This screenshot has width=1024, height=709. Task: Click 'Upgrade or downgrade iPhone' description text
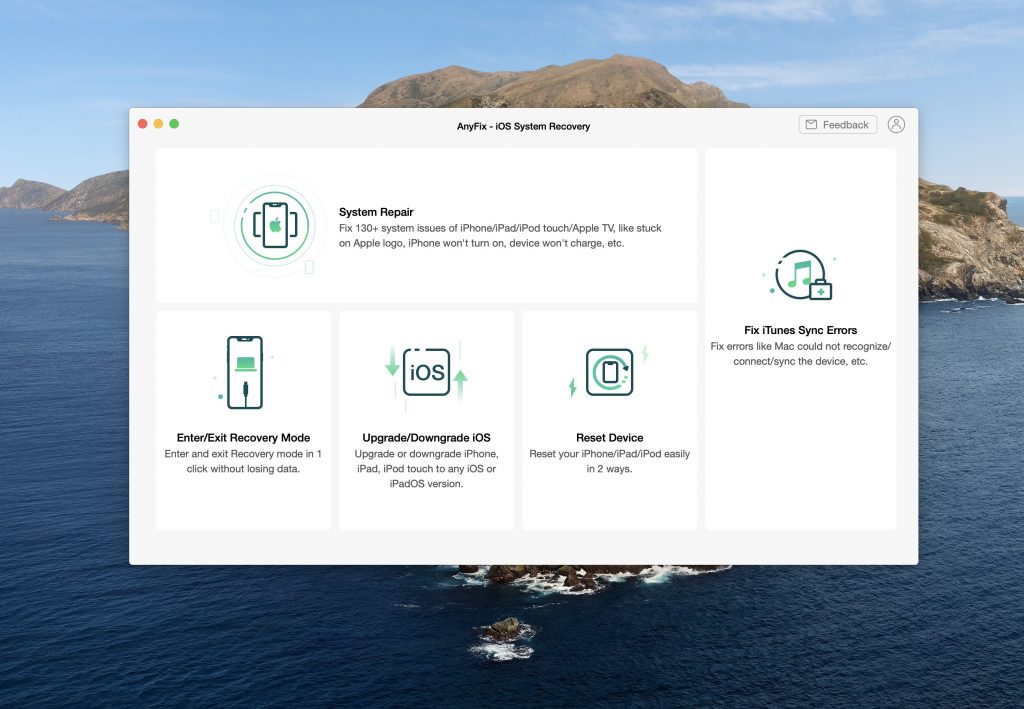pyautogui.click(x=426, y=469)
